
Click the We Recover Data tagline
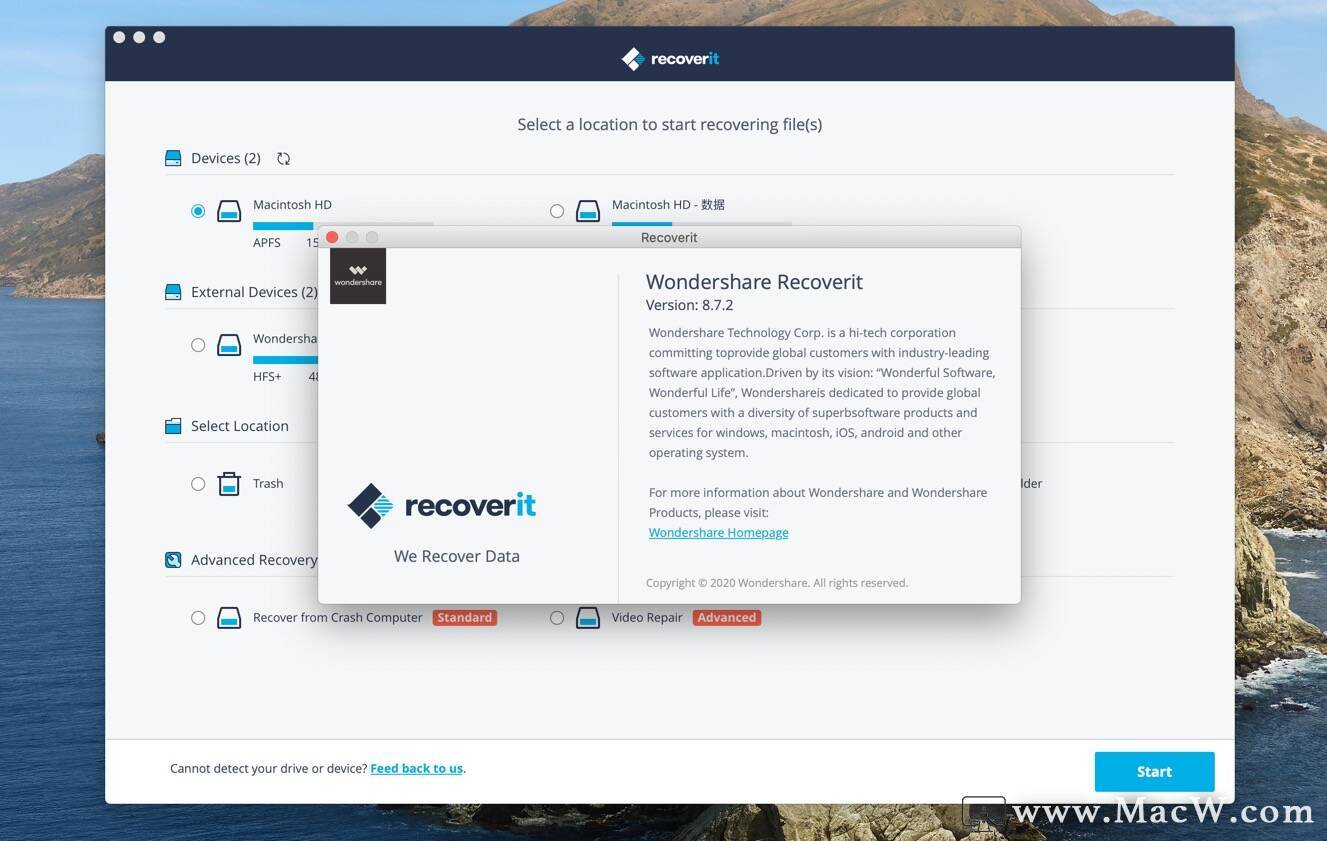tap(457, 556)
